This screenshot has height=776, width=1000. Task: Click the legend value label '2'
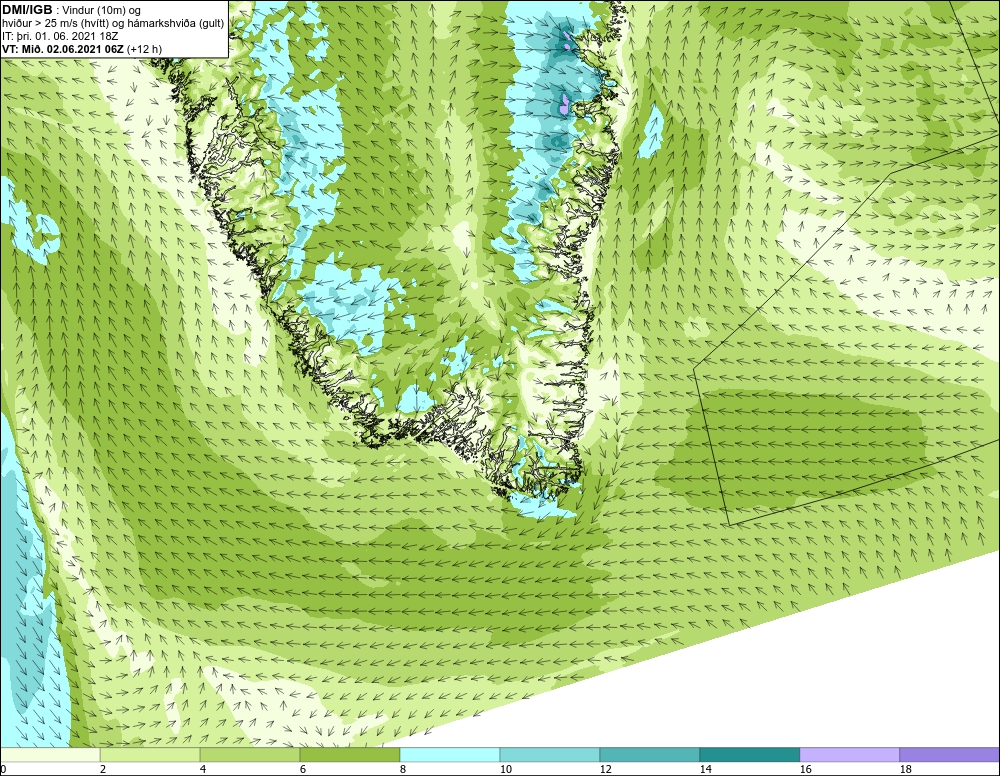coord(103,769)
